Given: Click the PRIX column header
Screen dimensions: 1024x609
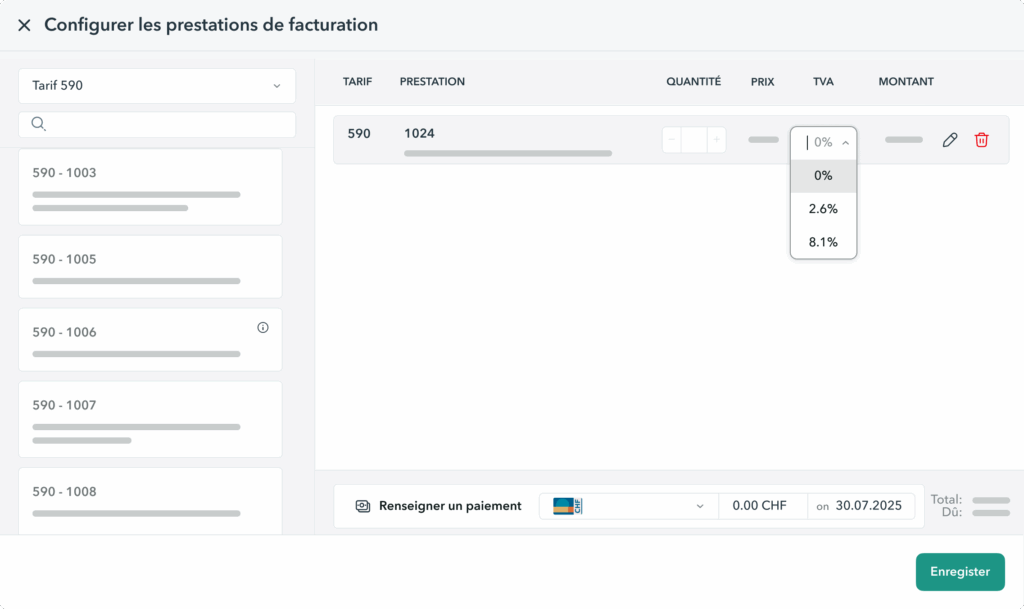Looking at the screenshot, I should (x=762, y=82).
